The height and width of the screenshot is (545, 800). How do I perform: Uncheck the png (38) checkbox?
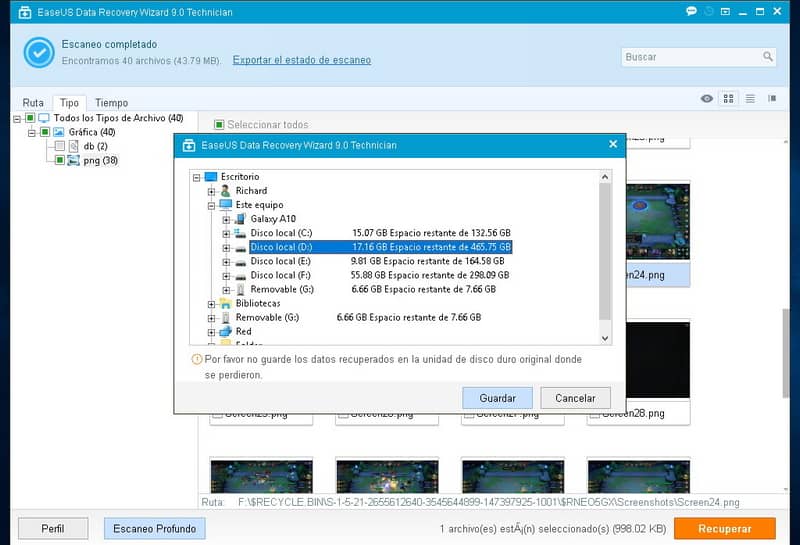(x=60, y=160)
